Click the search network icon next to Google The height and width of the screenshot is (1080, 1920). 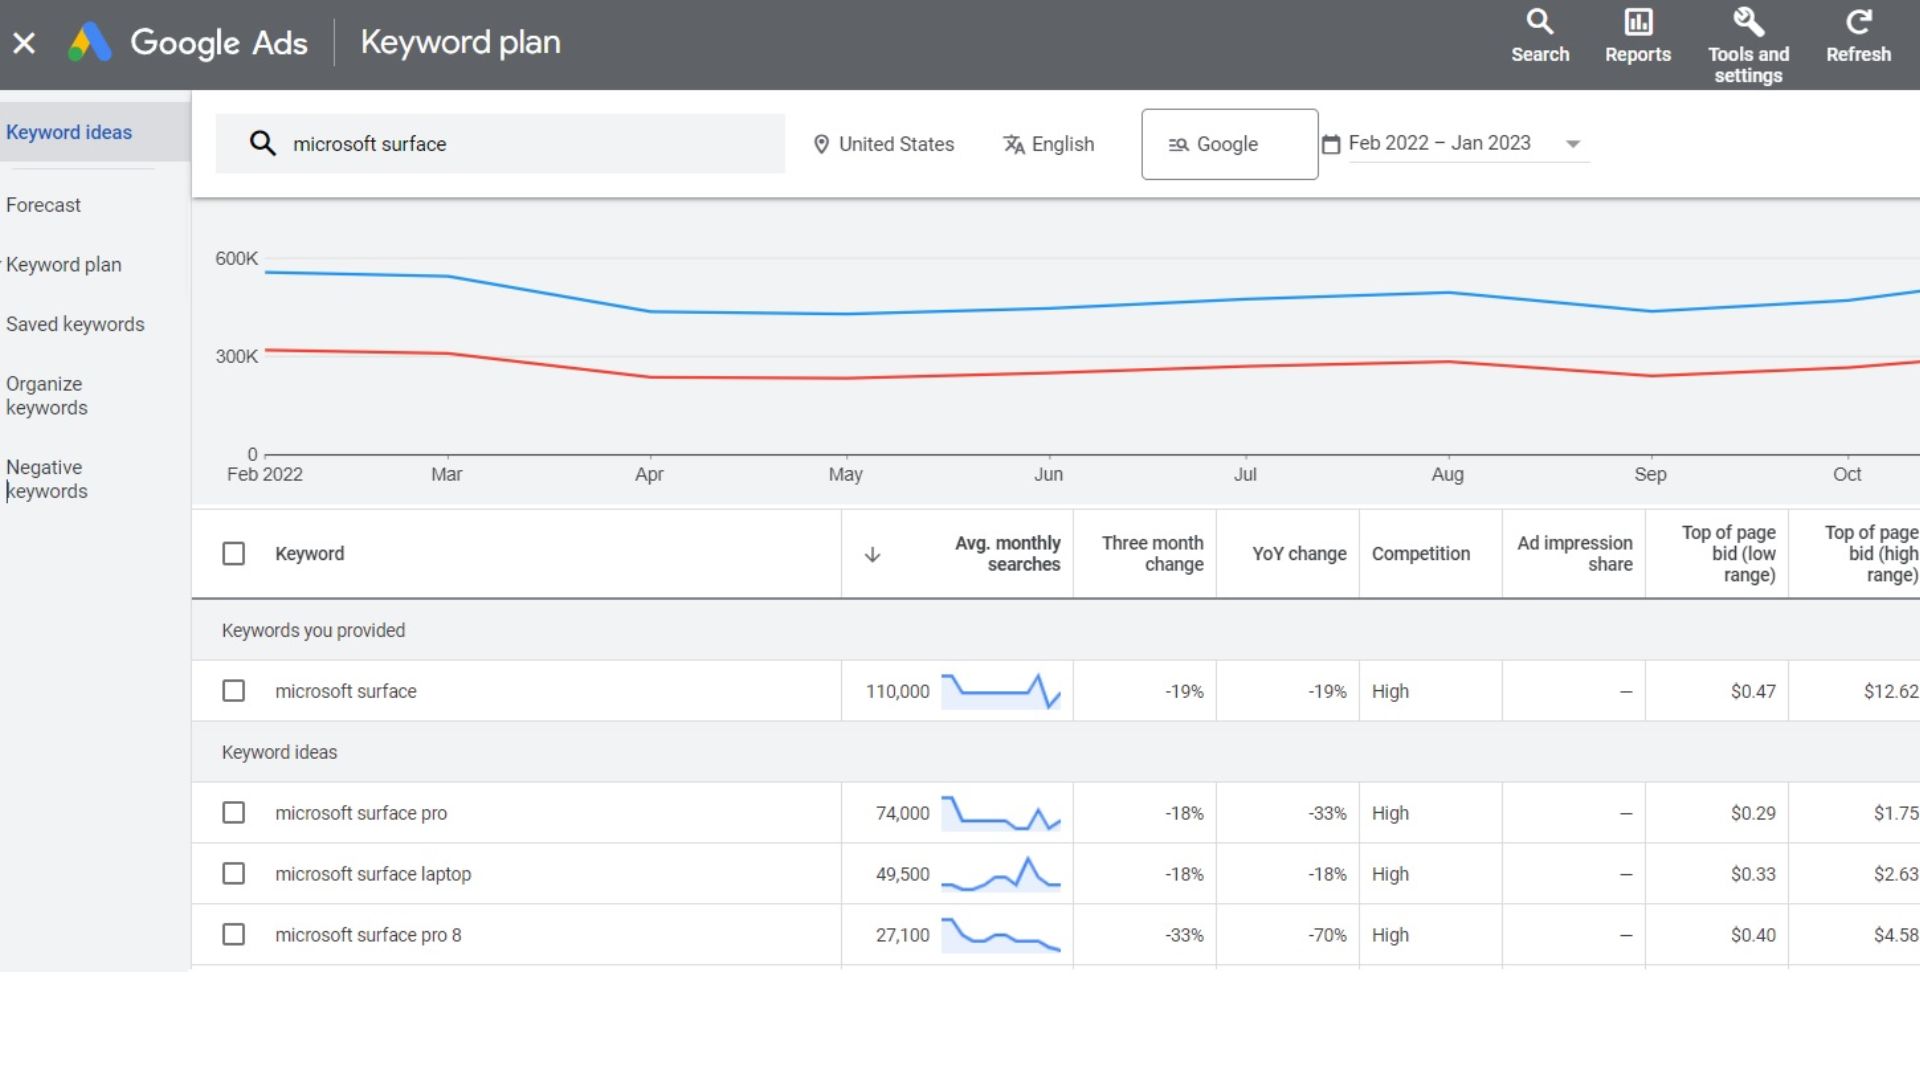[1178, 145]
